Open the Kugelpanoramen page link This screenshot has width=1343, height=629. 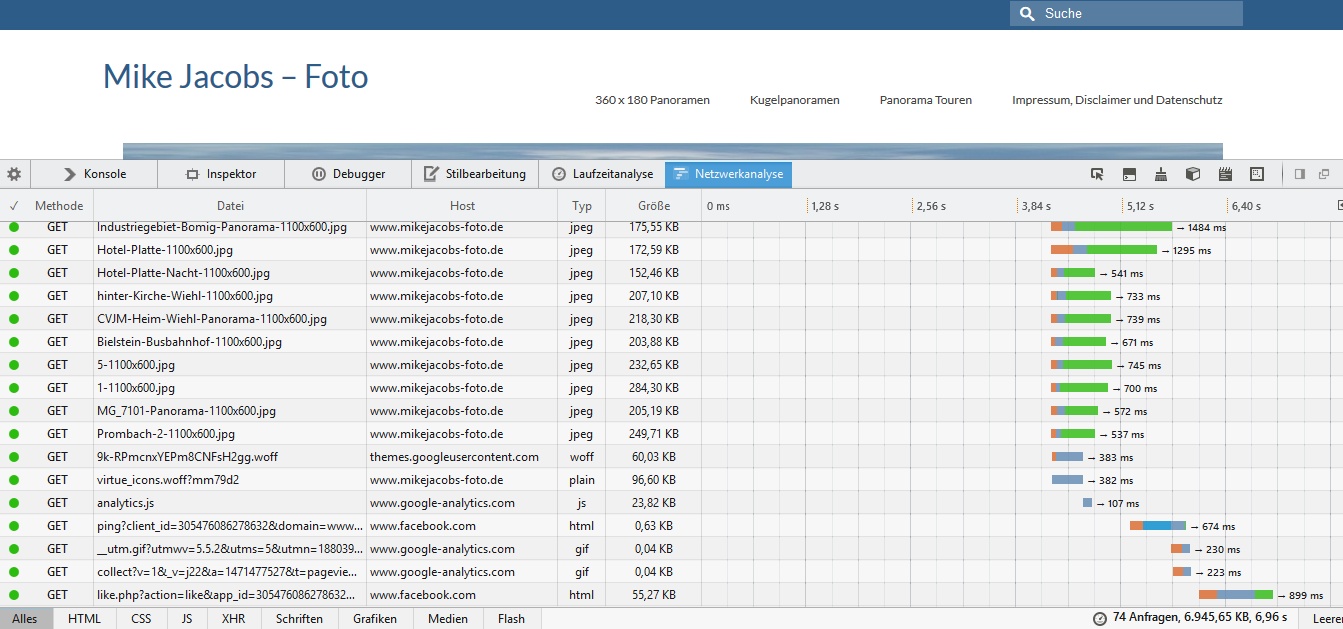[794, 100]
